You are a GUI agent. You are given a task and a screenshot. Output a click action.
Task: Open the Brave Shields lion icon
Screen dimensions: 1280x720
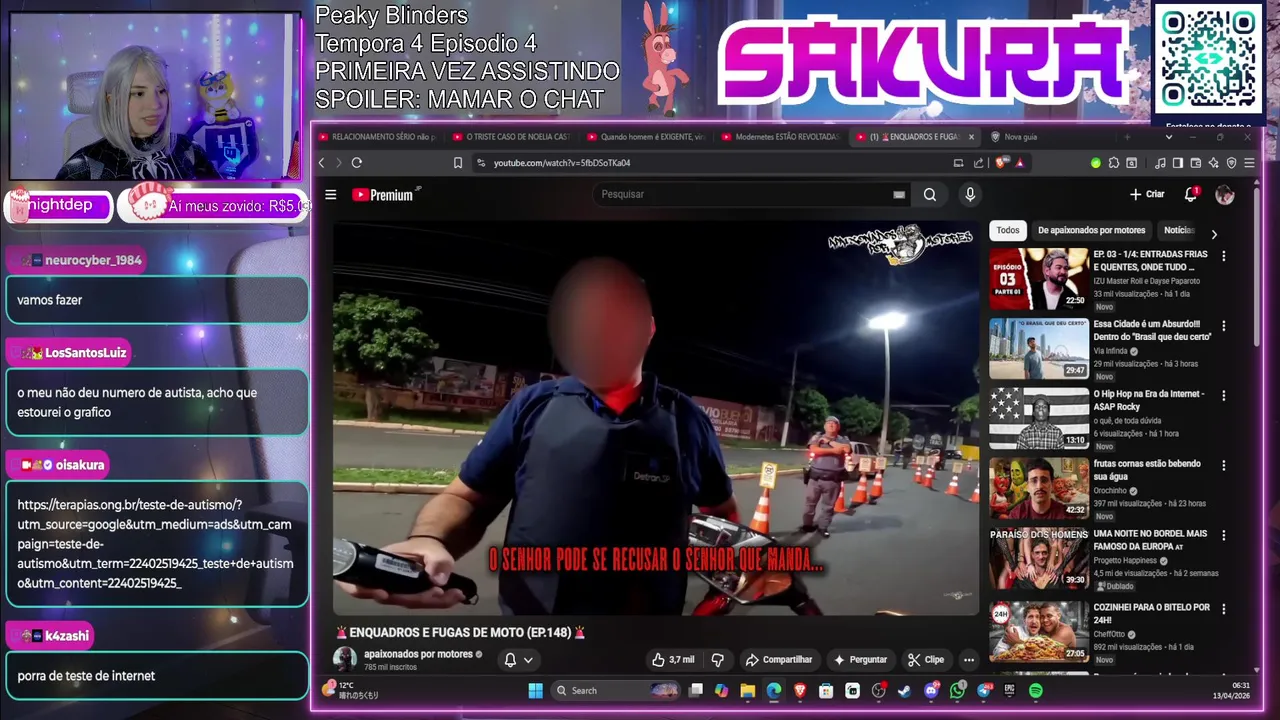1000,163
